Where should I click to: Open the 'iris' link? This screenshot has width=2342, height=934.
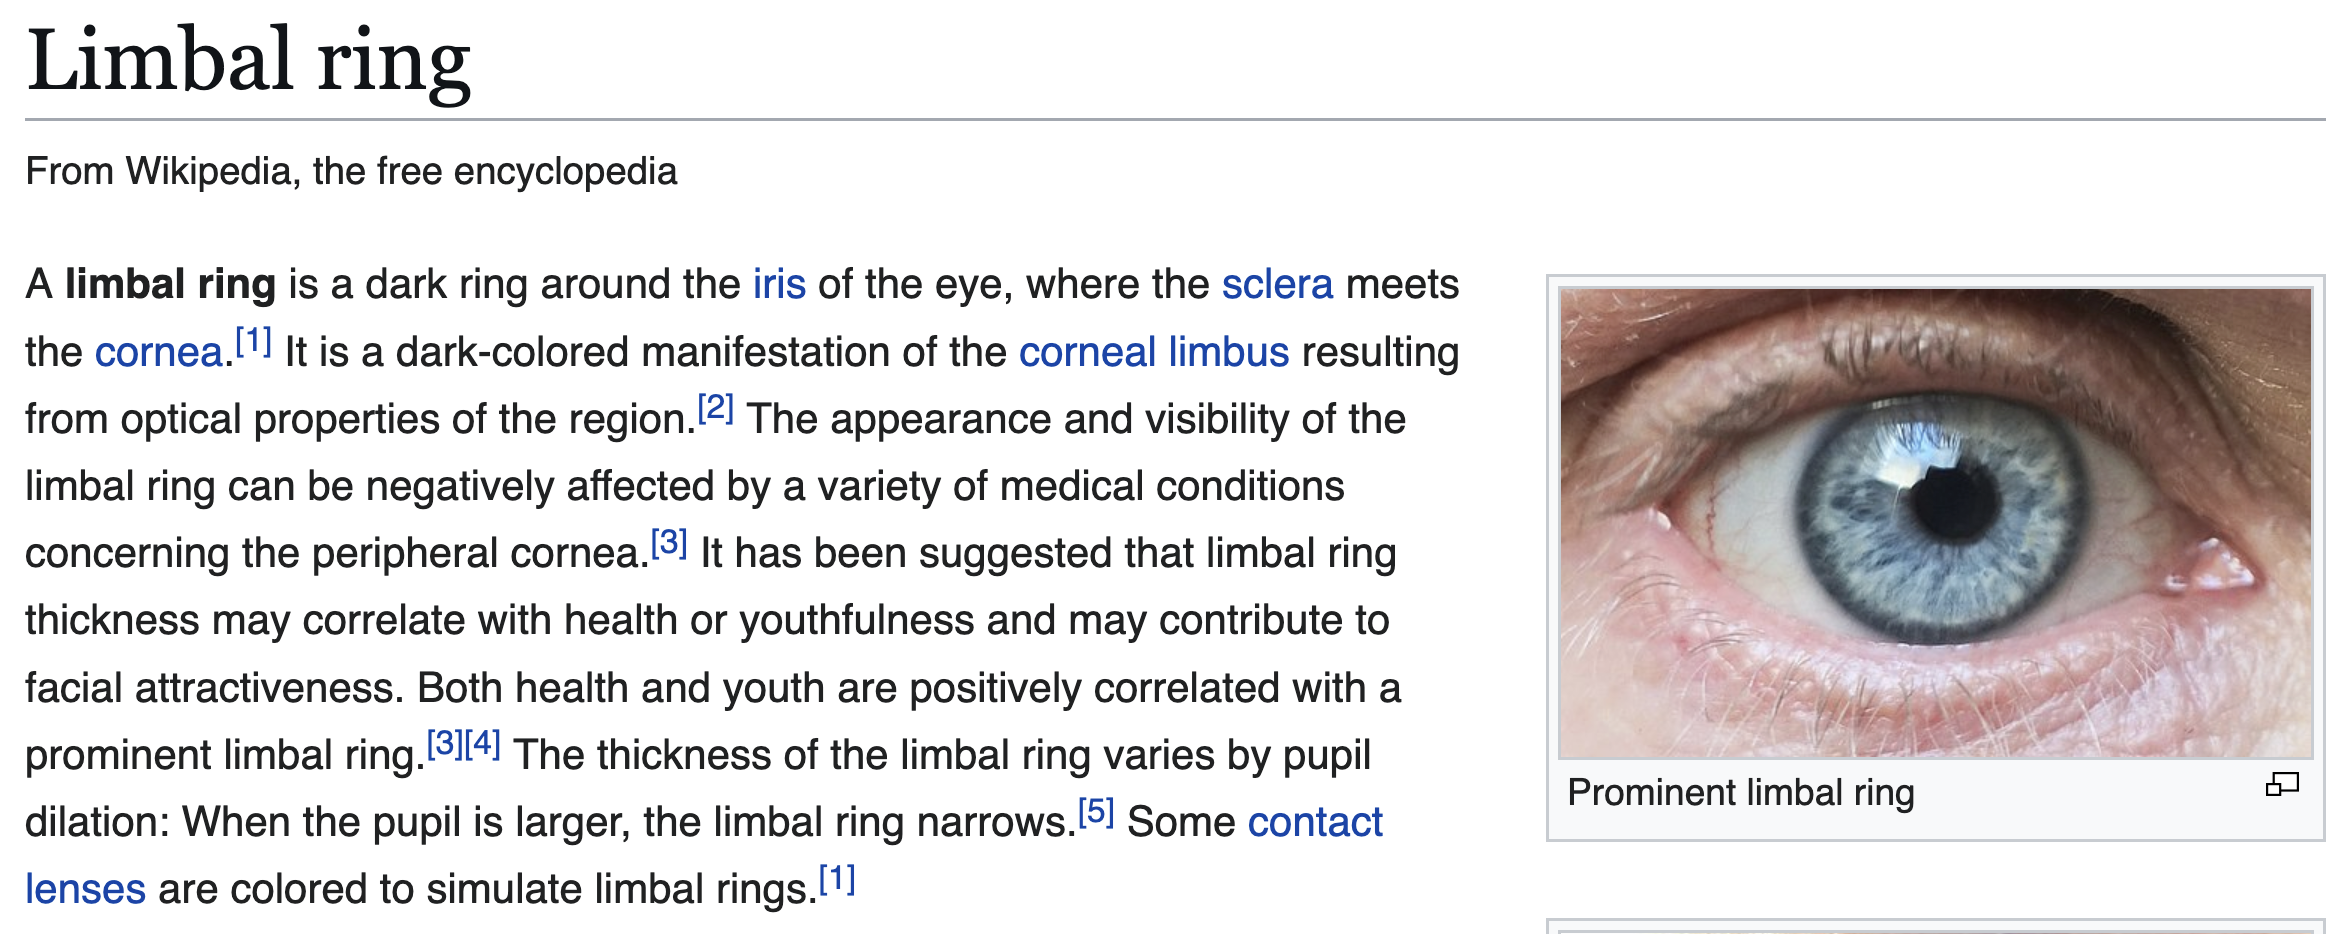[x=779, y=285]
